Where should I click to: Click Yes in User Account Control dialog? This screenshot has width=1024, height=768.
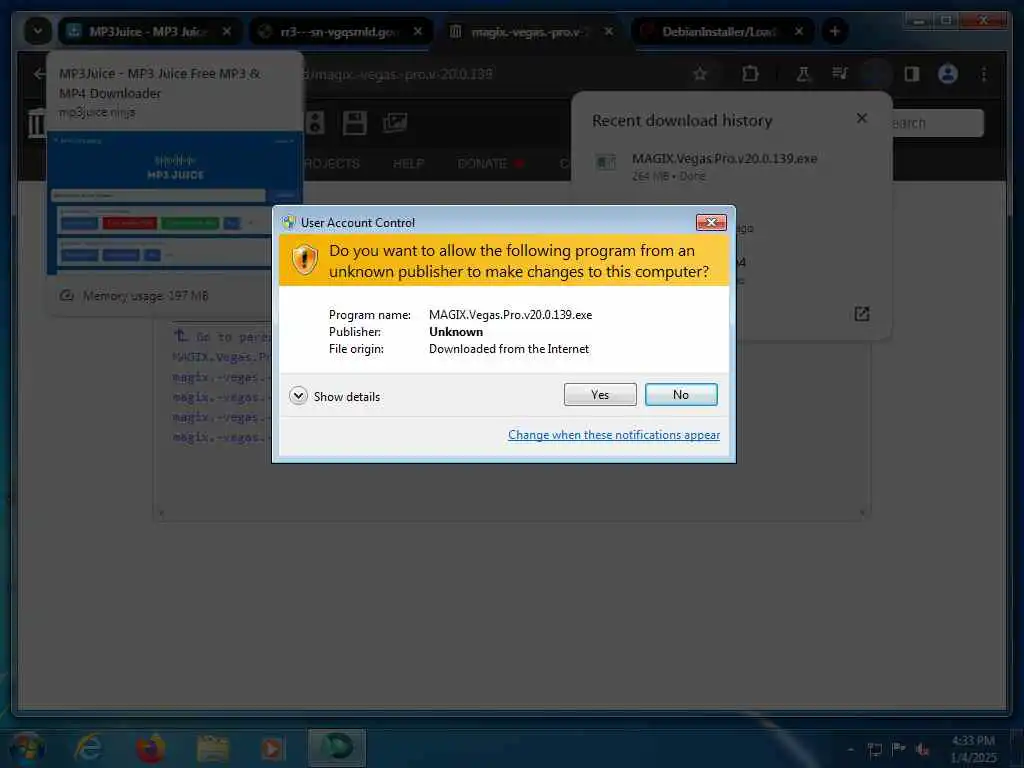(600, 394)
